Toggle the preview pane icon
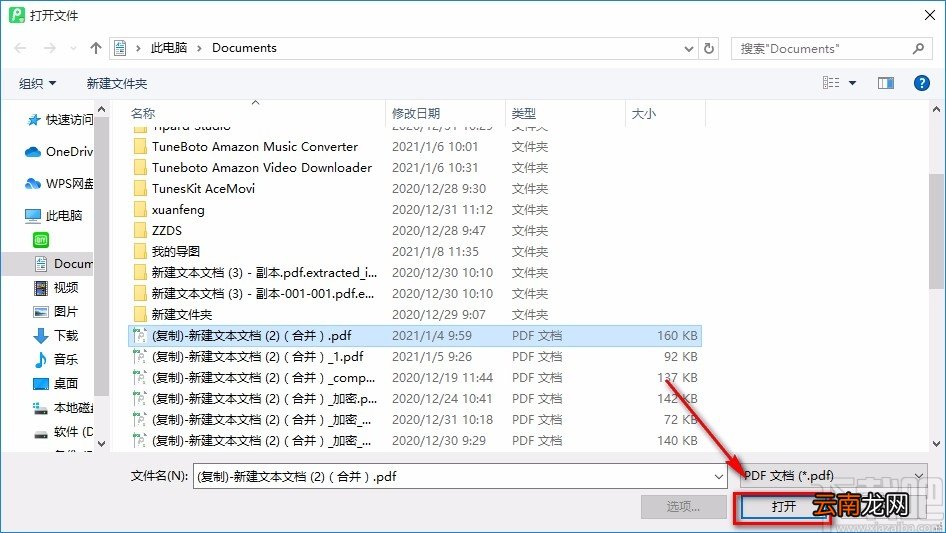The image size is (946, 533). click(x=886, y=83)
